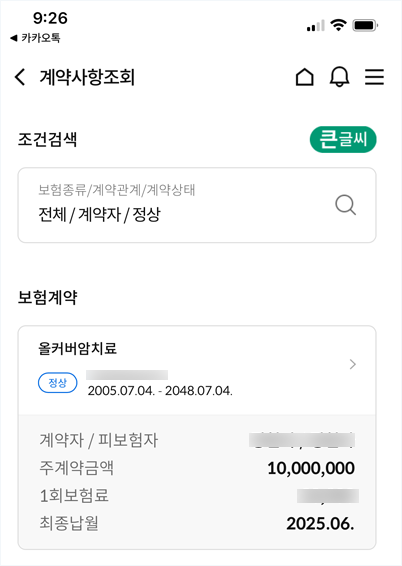This screenshot has width=402, height=566.
Task: Tap the contract period 2005.07.04. - 2048.07.04.
Action: pos(160,391)
